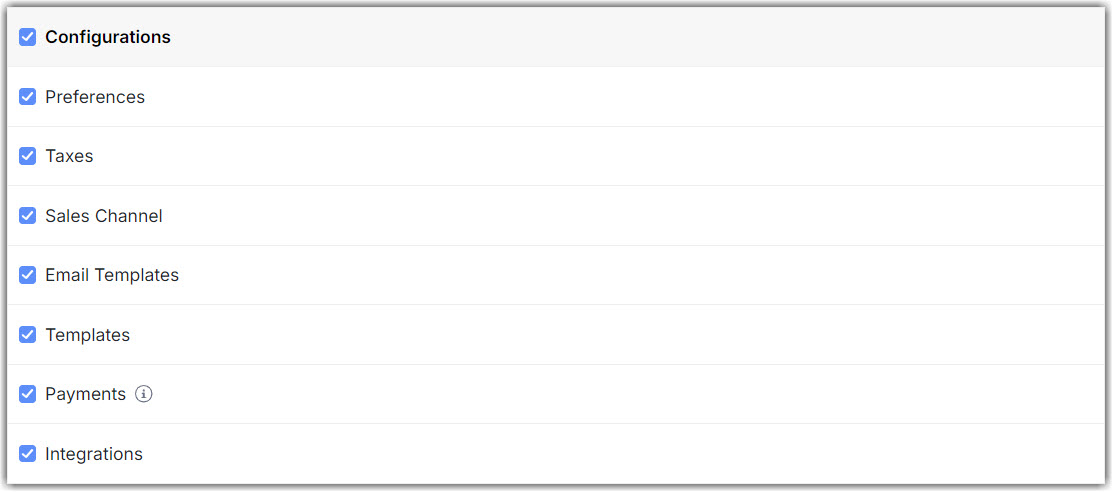This screenshot has height=492, width=1113.
Task: Click the Email Templates label text
Action: (x=112, y=275)
